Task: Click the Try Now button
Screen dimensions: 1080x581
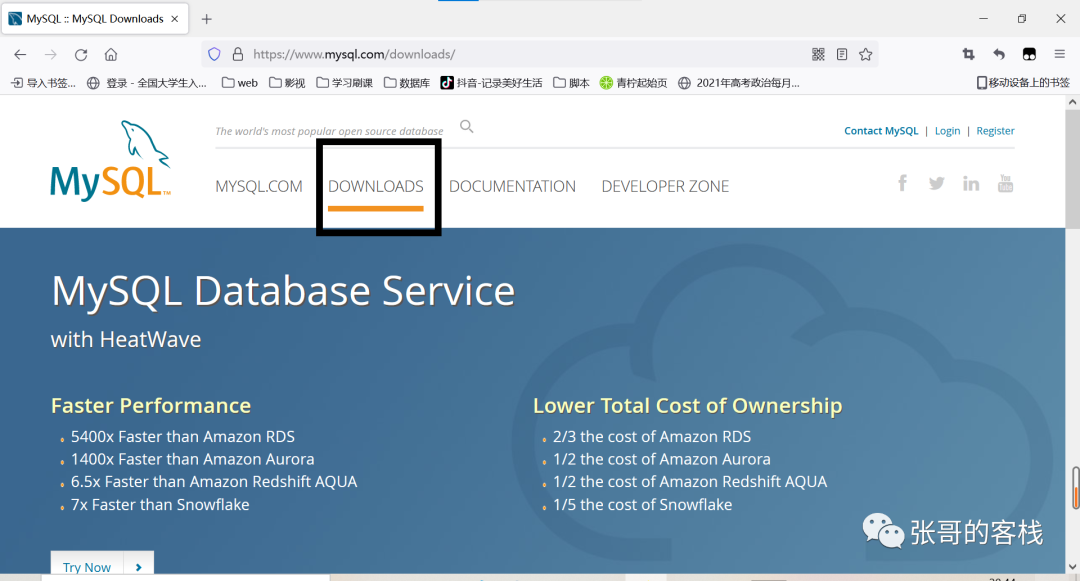Action: 102,562
